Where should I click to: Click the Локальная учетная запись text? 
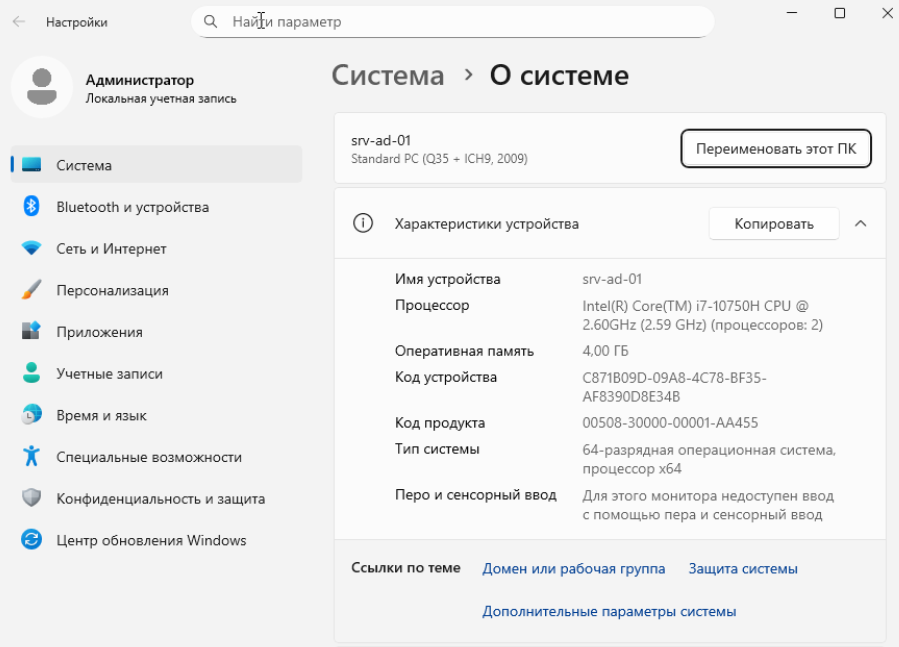coord(161,98)
